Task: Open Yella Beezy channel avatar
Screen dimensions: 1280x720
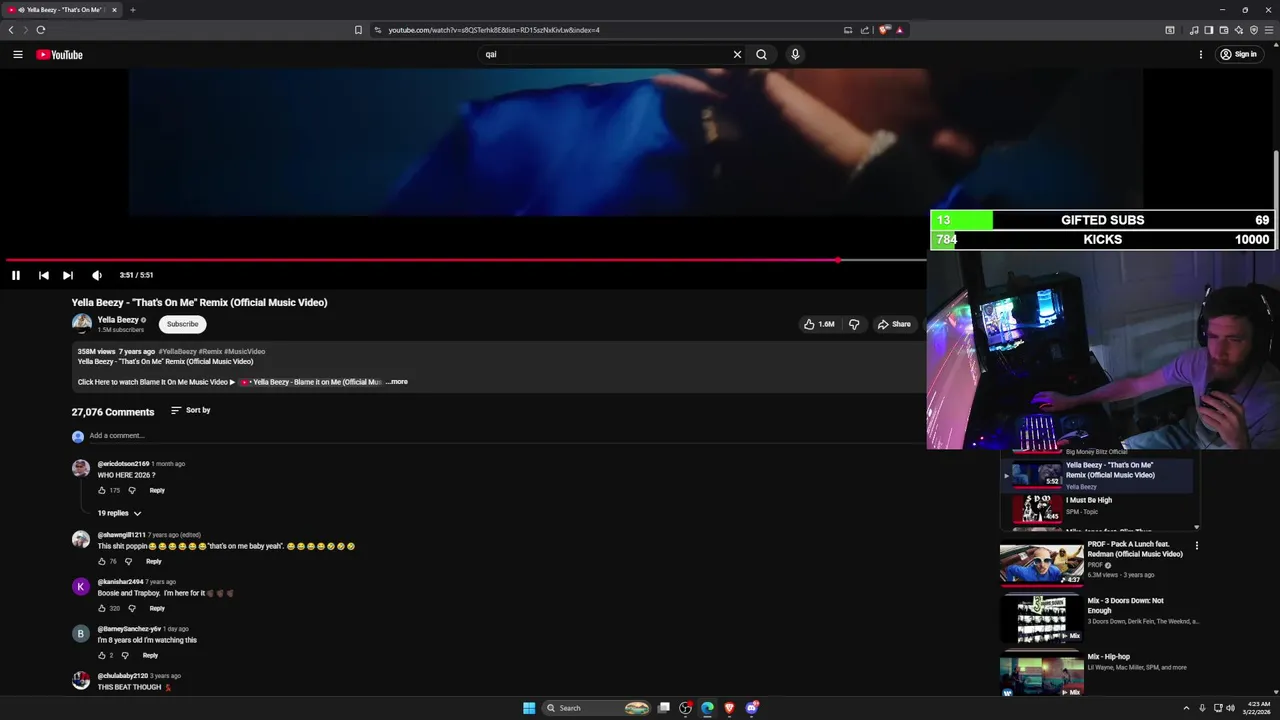Action: 82,323
